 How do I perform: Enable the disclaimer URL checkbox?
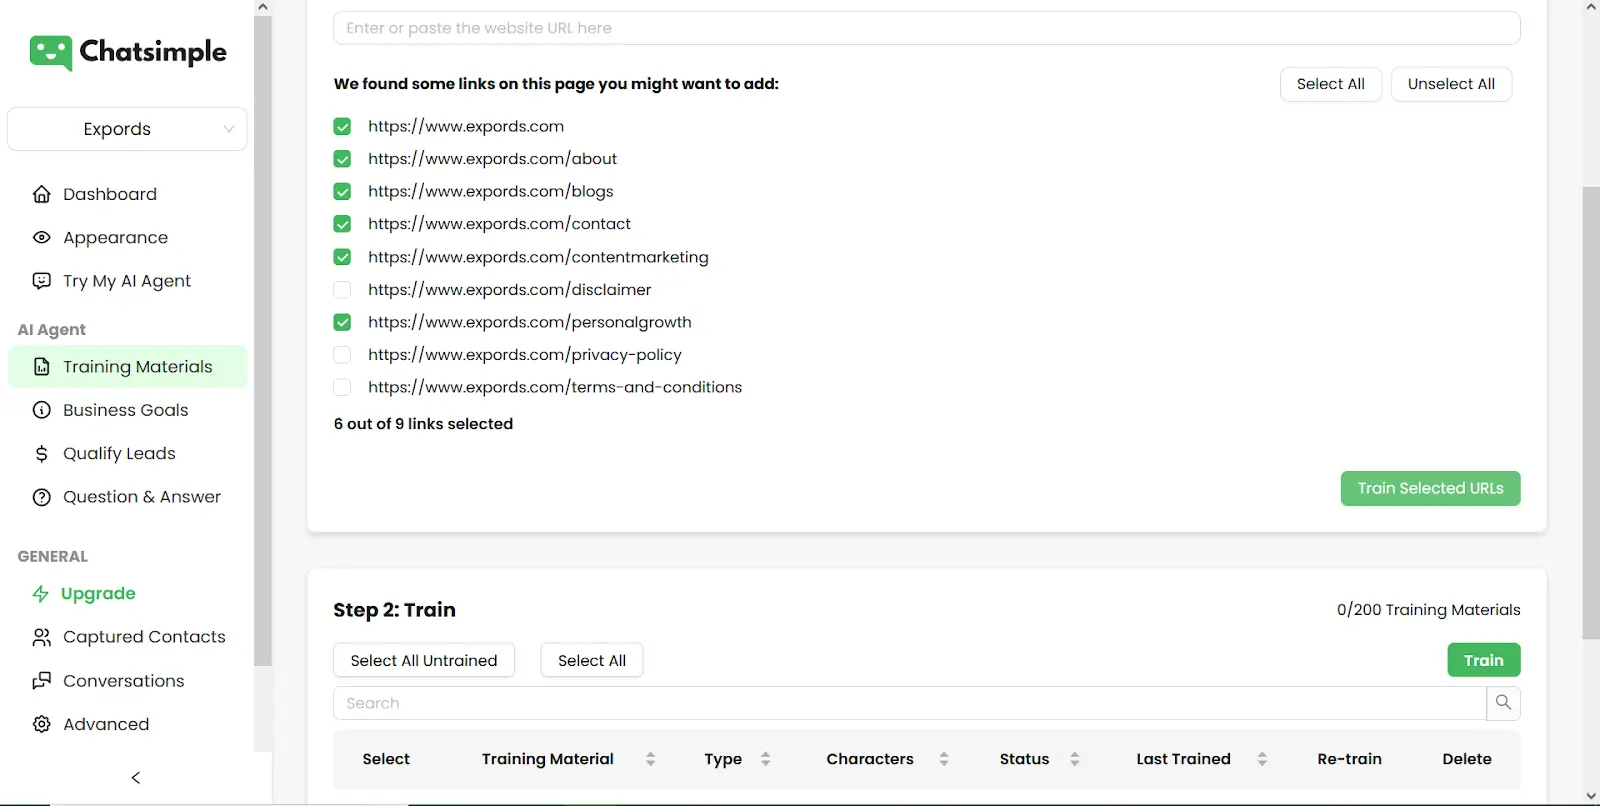click(x=342, y=290)
